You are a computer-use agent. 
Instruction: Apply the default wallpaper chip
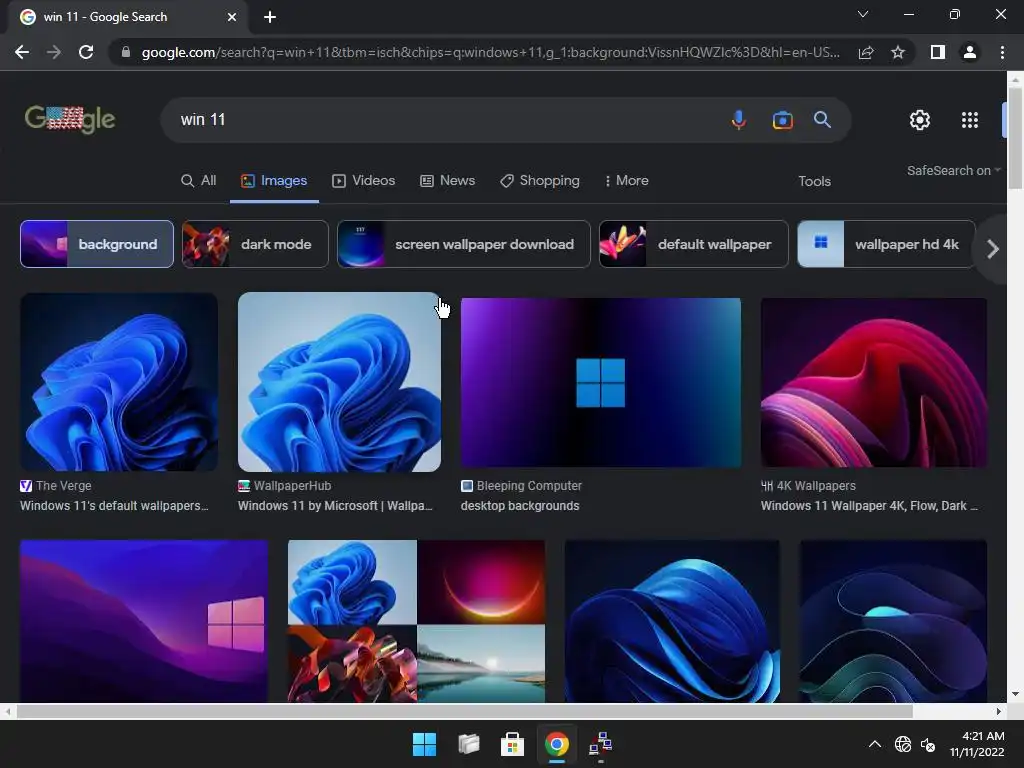(x=694, y=244)
